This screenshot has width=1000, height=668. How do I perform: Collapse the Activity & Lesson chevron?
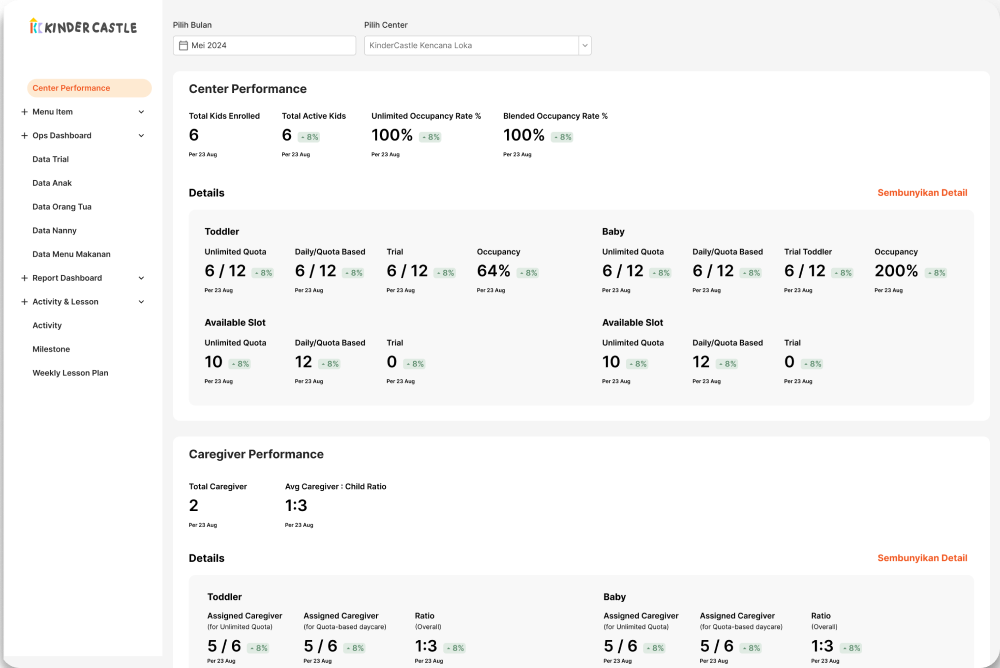pyautogui.click(x=141, y=302)
